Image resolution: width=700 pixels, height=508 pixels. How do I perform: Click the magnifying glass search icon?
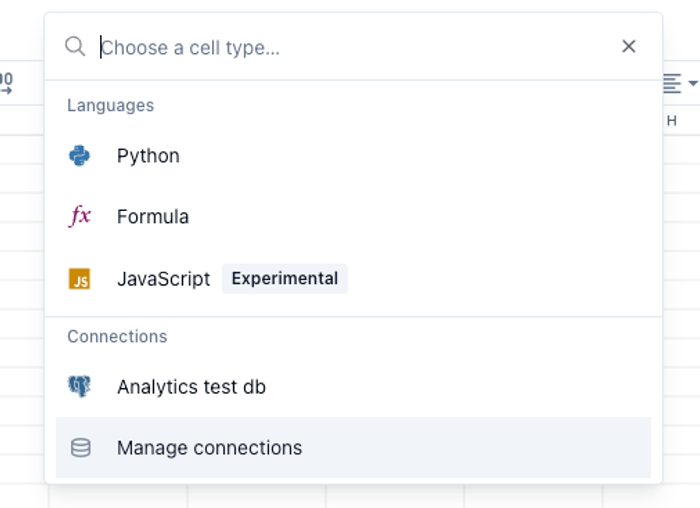[x=75, y=47]
